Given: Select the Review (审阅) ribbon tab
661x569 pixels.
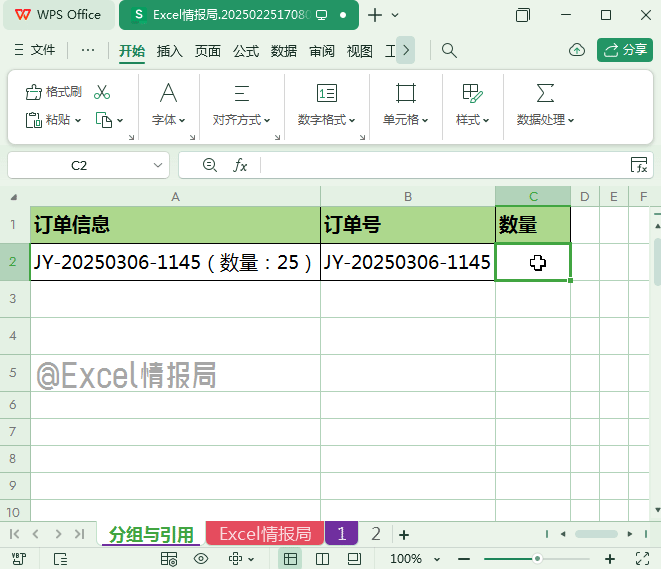Looking at the screenshot, I should tap(322, 51).
